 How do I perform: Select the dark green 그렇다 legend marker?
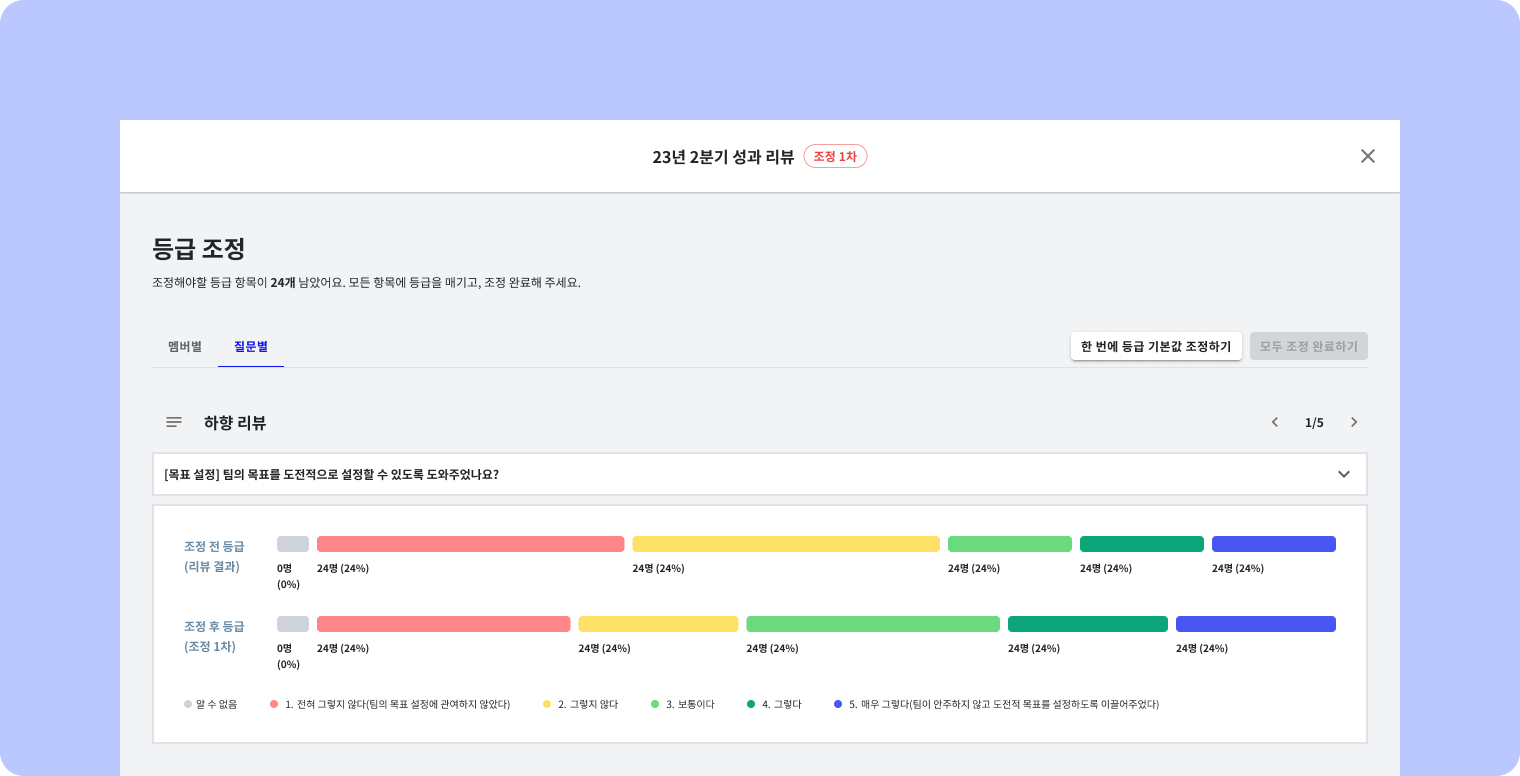(753, 704)
